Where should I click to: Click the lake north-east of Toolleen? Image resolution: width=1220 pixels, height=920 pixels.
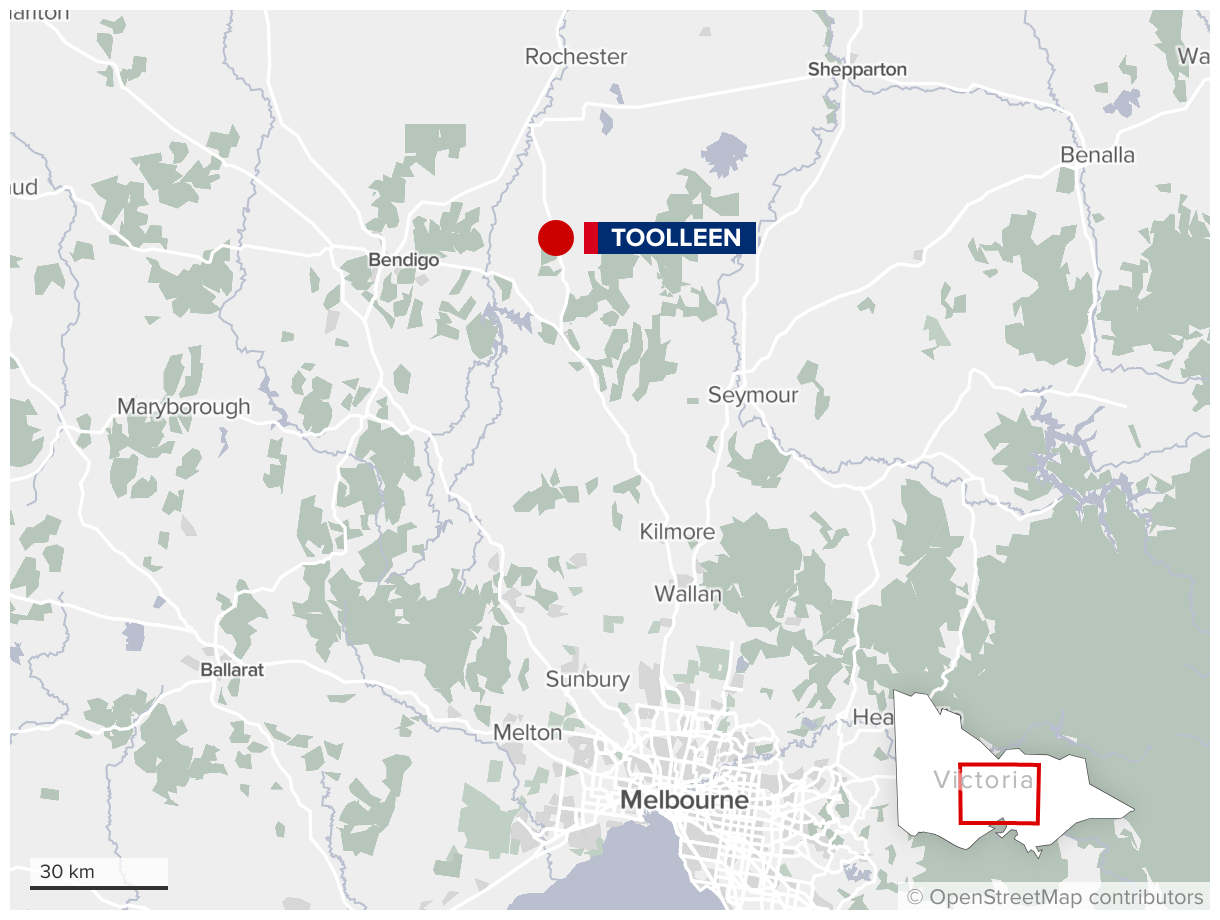725,155
